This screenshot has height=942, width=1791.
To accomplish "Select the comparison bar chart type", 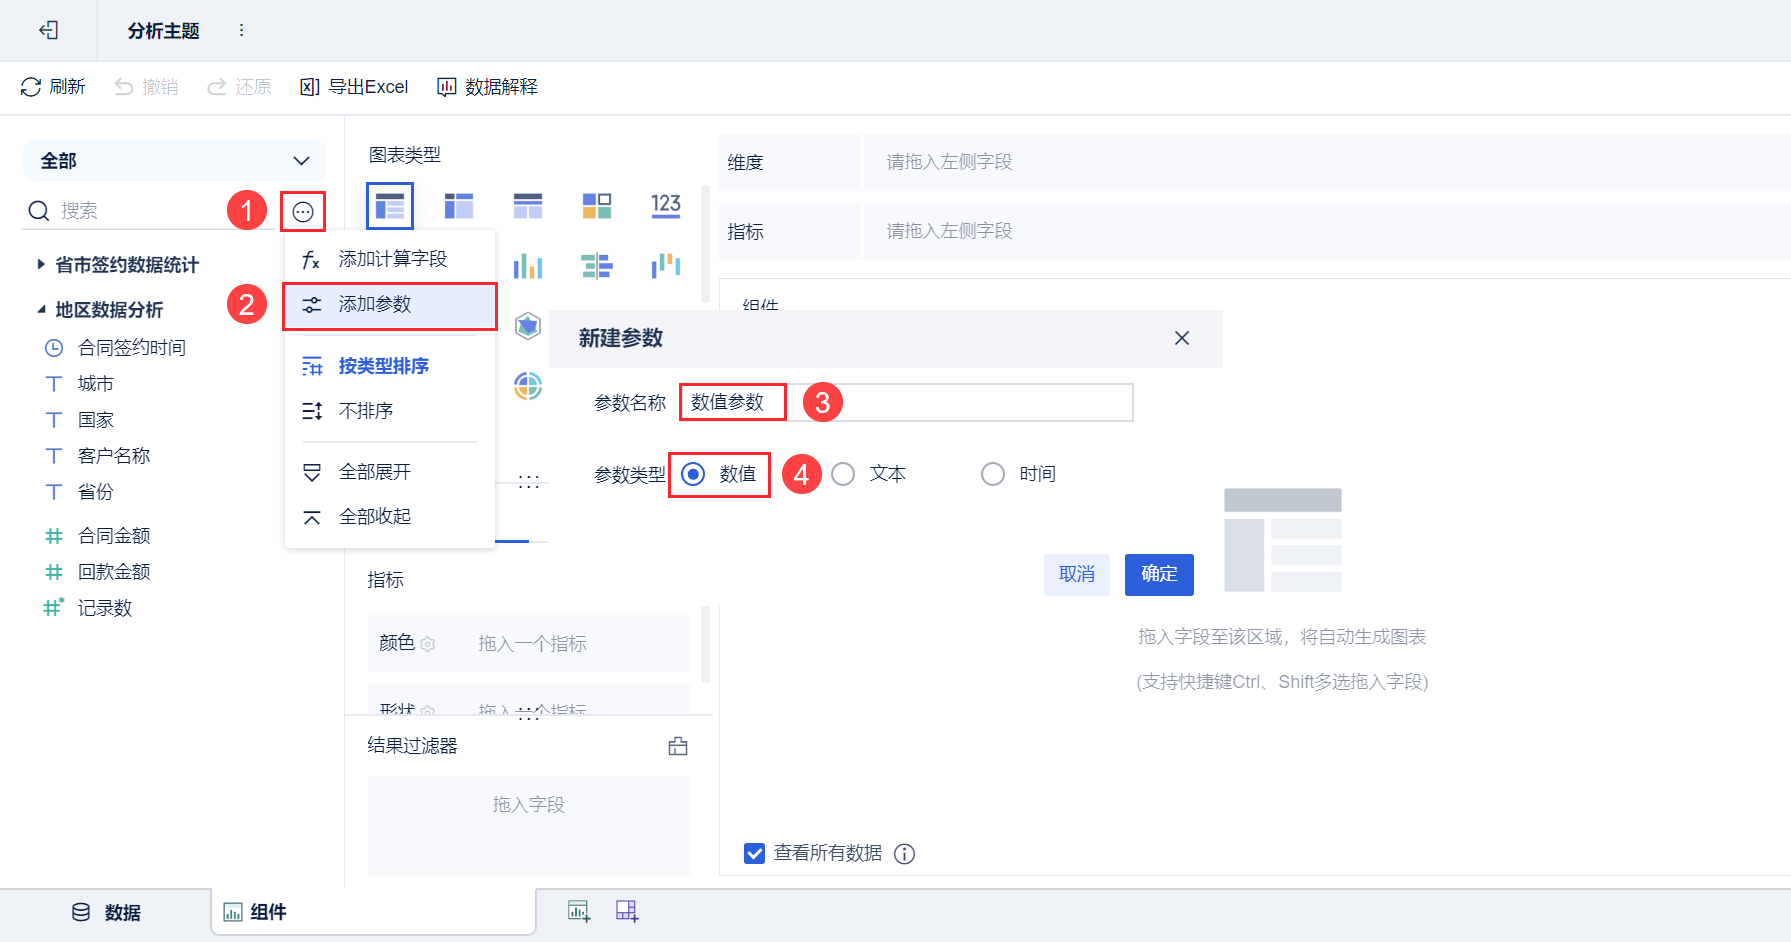I will pyautogui.click(x=597, y=266).
